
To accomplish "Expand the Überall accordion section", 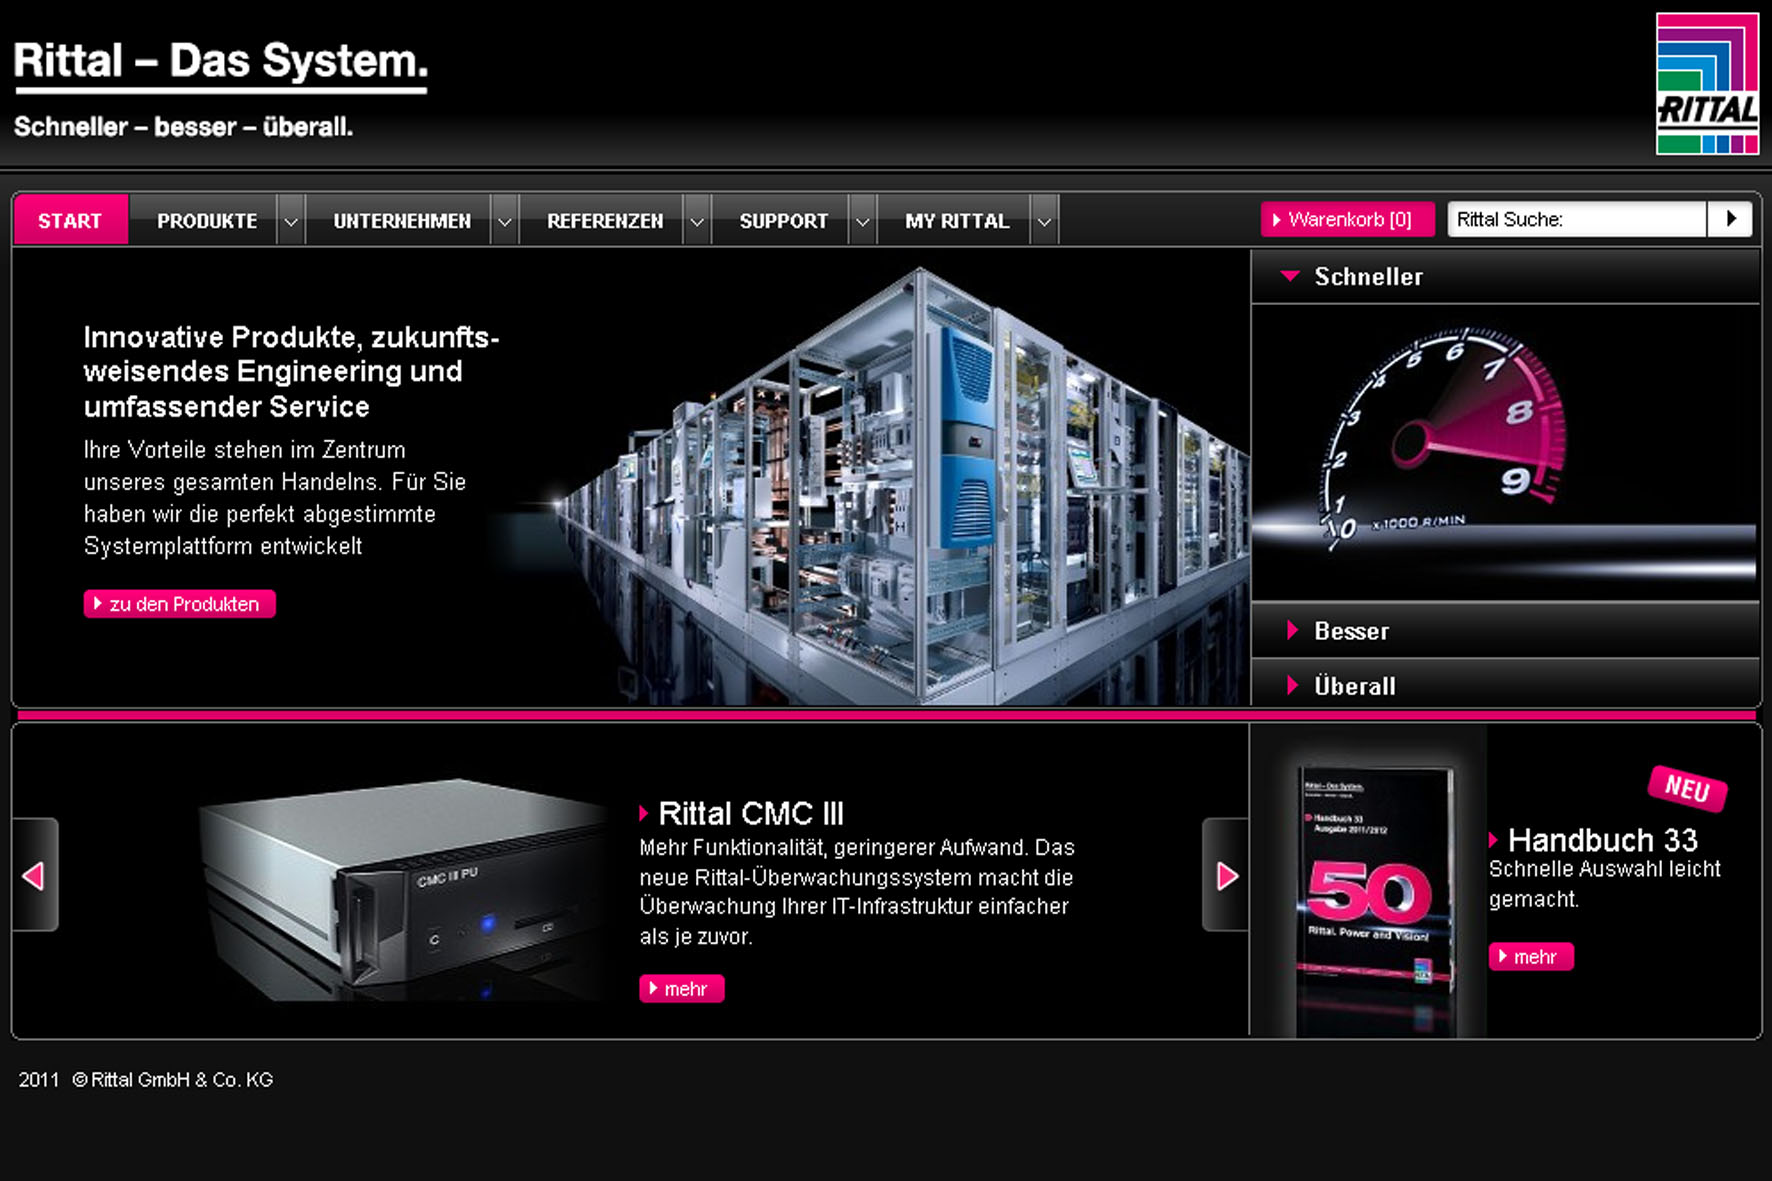I will pos(1505,685).
